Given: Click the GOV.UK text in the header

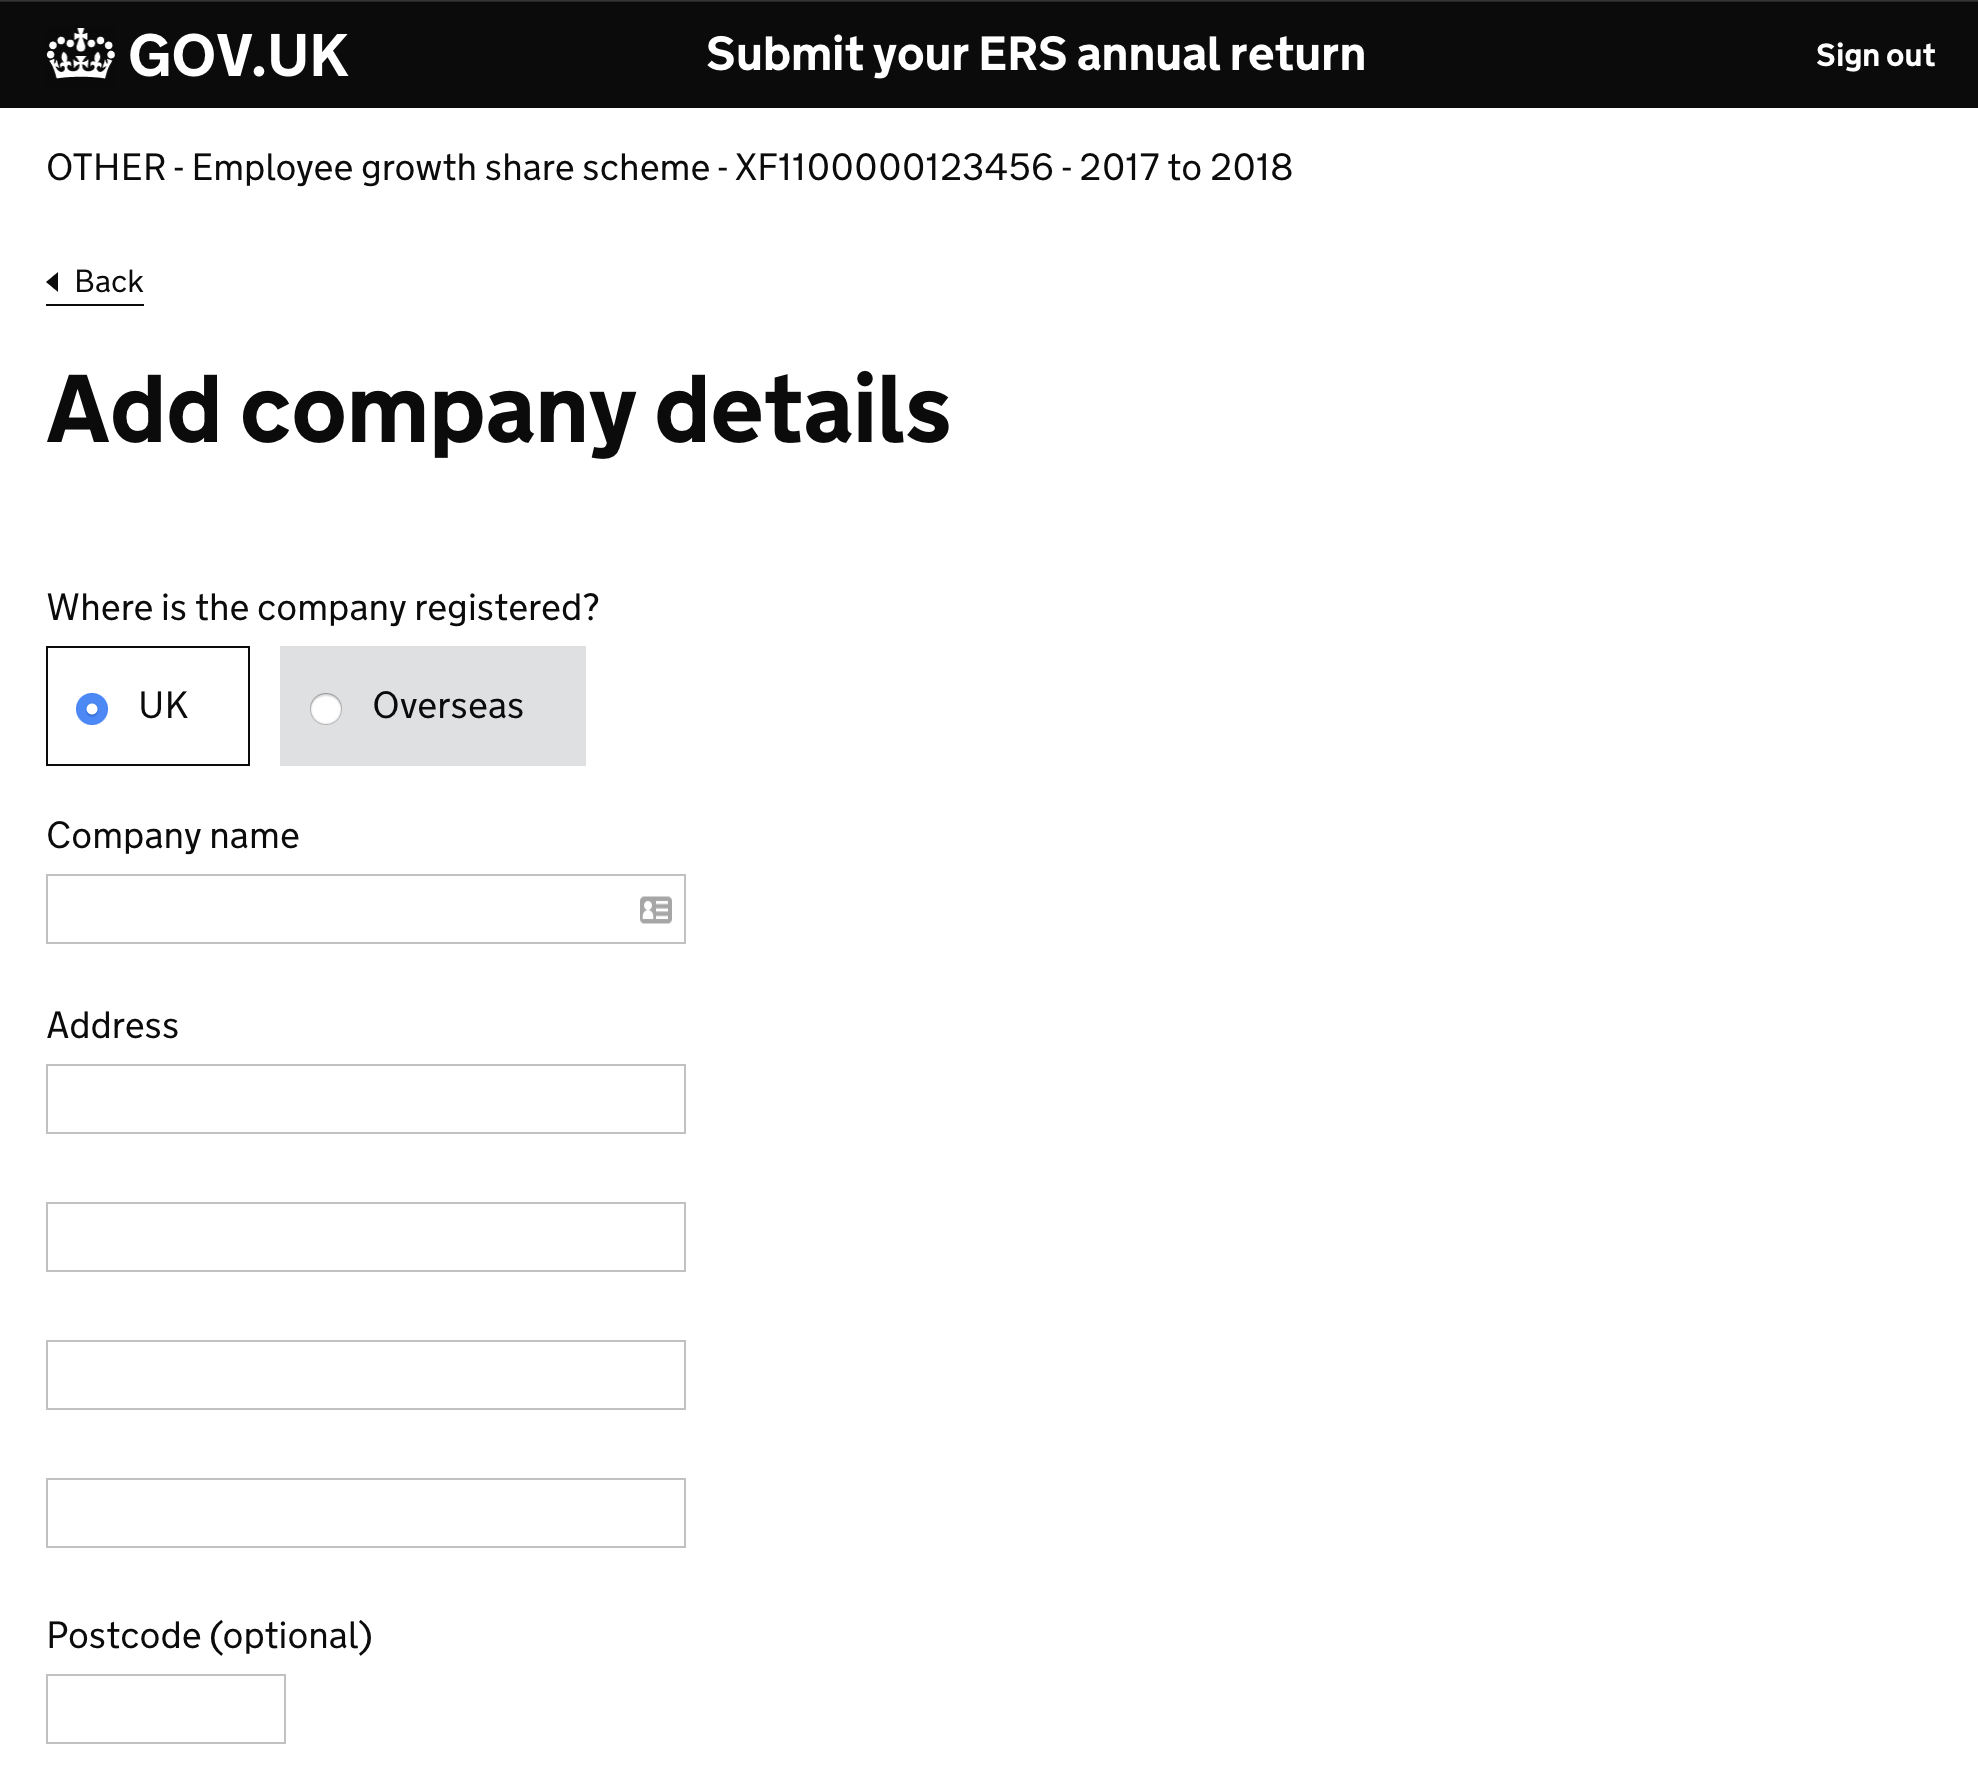Looking at the screenshot, I should [x=238, y=56].
